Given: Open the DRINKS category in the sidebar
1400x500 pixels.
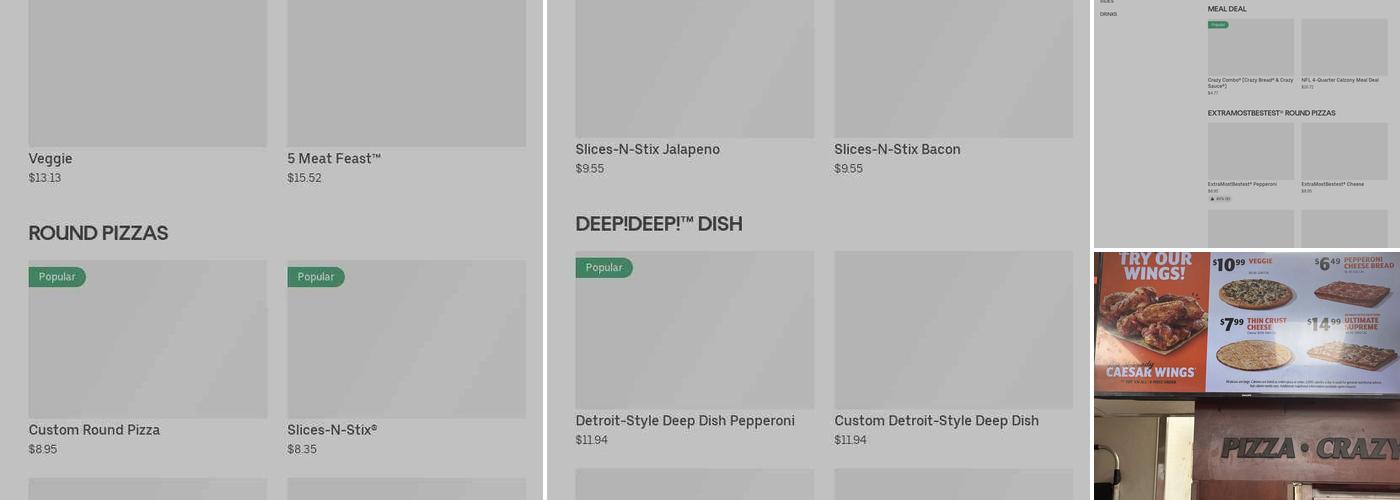Looking at the screenshot, I should pyautogui.click(x=1109, y=14).
